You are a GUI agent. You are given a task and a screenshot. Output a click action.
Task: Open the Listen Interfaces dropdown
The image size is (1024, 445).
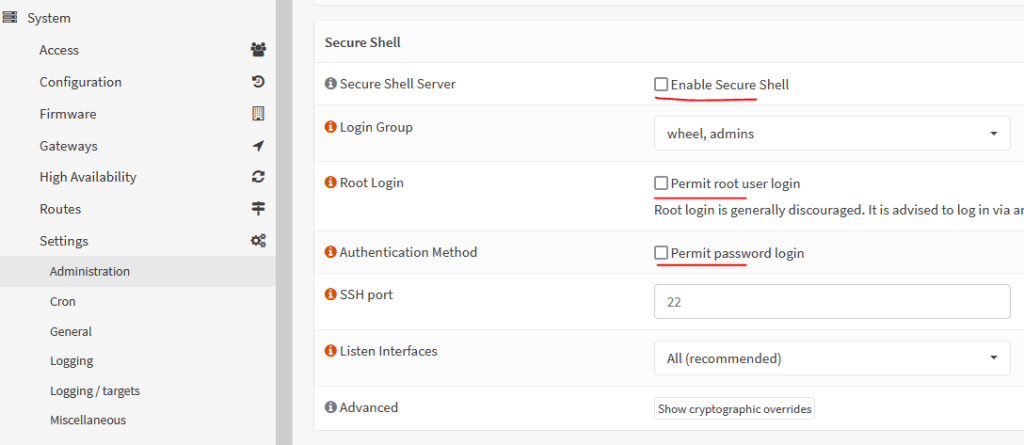tap(832, 358)
